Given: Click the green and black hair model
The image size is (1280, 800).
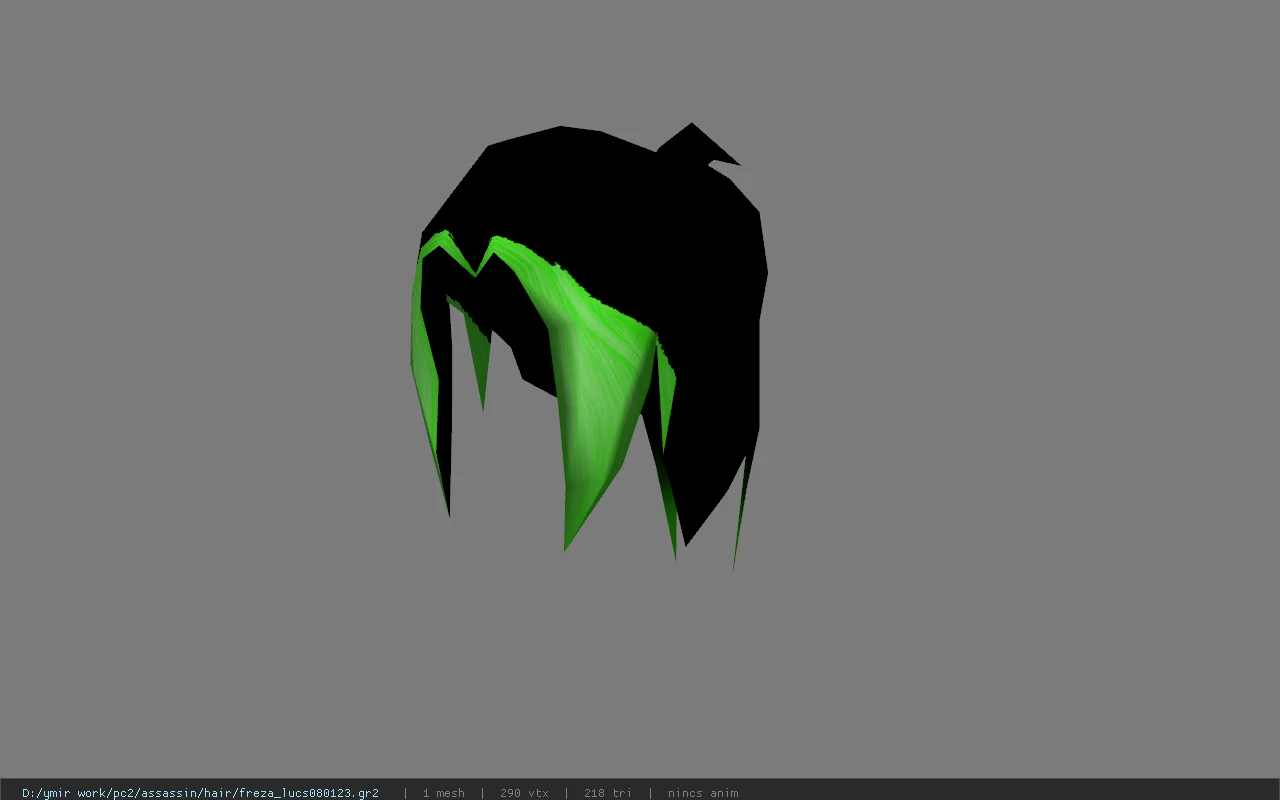Looking at the screenshot, I should [589, 348].
